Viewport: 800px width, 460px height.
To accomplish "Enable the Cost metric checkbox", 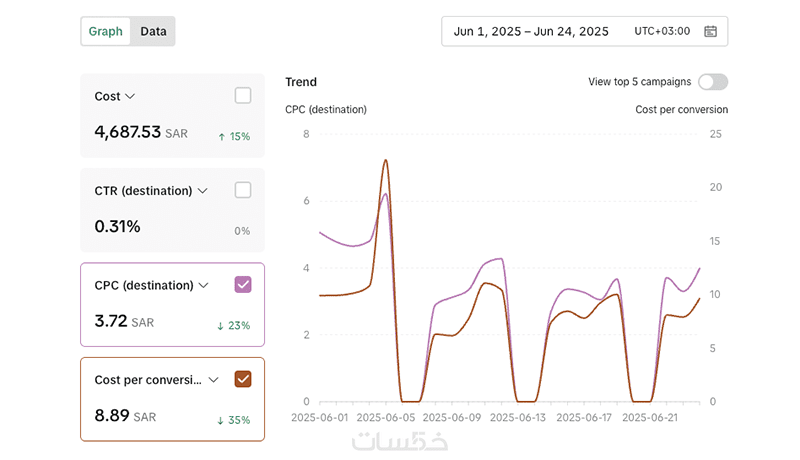I will click(x=243, y=96).
